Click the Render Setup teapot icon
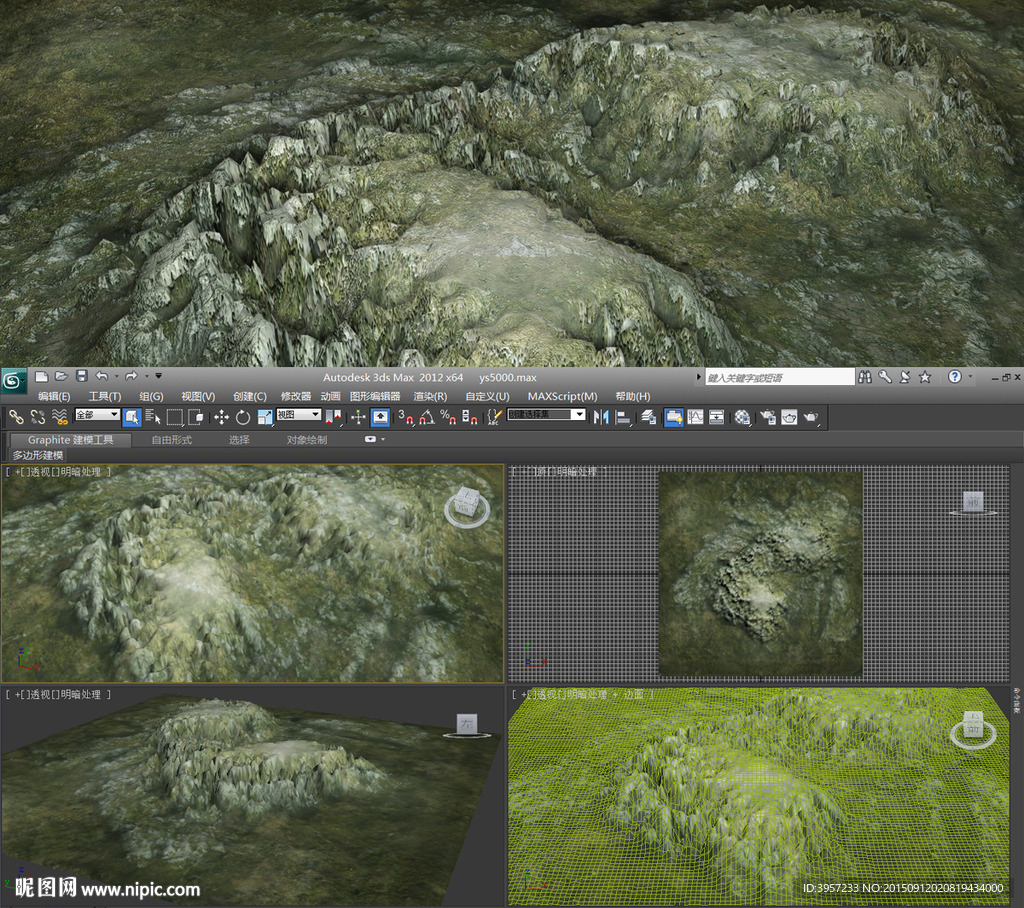The width and height of the screenshot is (1024, 908). coord(768,417)
